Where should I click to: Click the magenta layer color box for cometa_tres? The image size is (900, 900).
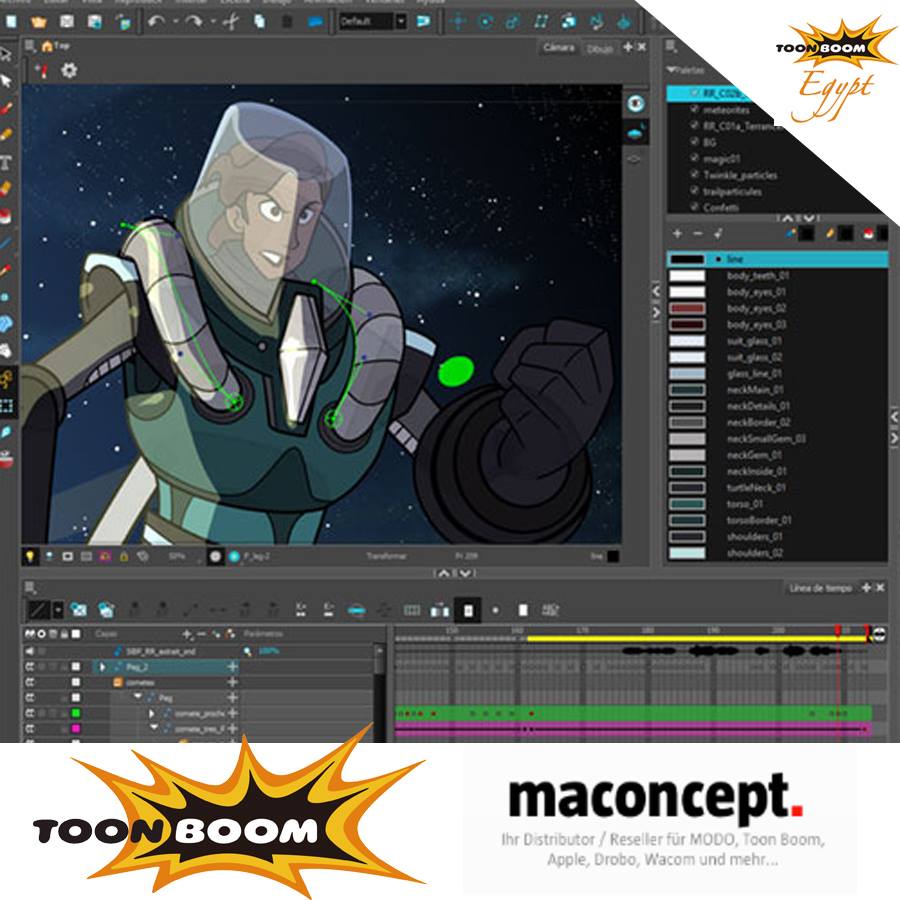(x=75, y=728)
